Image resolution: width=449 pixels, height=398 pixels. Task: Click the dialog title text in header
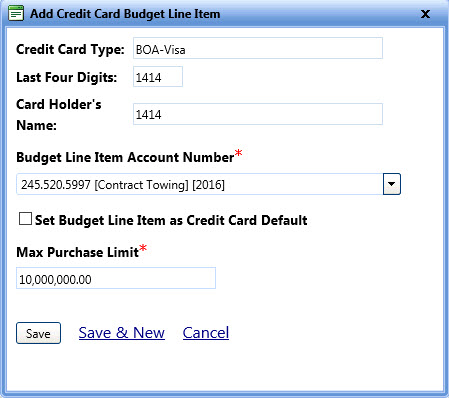[125, 14]
